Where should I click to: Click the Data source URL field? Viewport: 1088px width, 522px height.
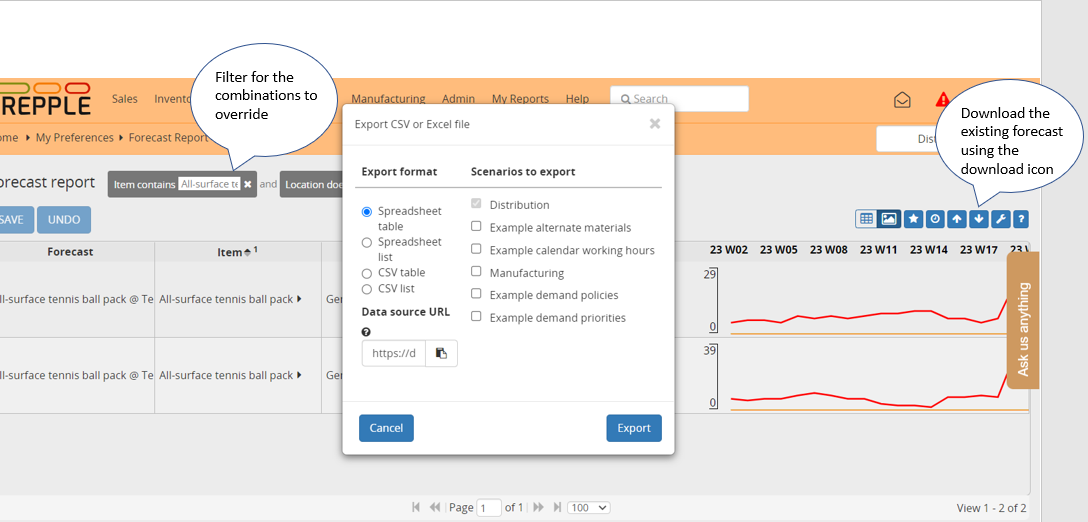click(393, 353)
